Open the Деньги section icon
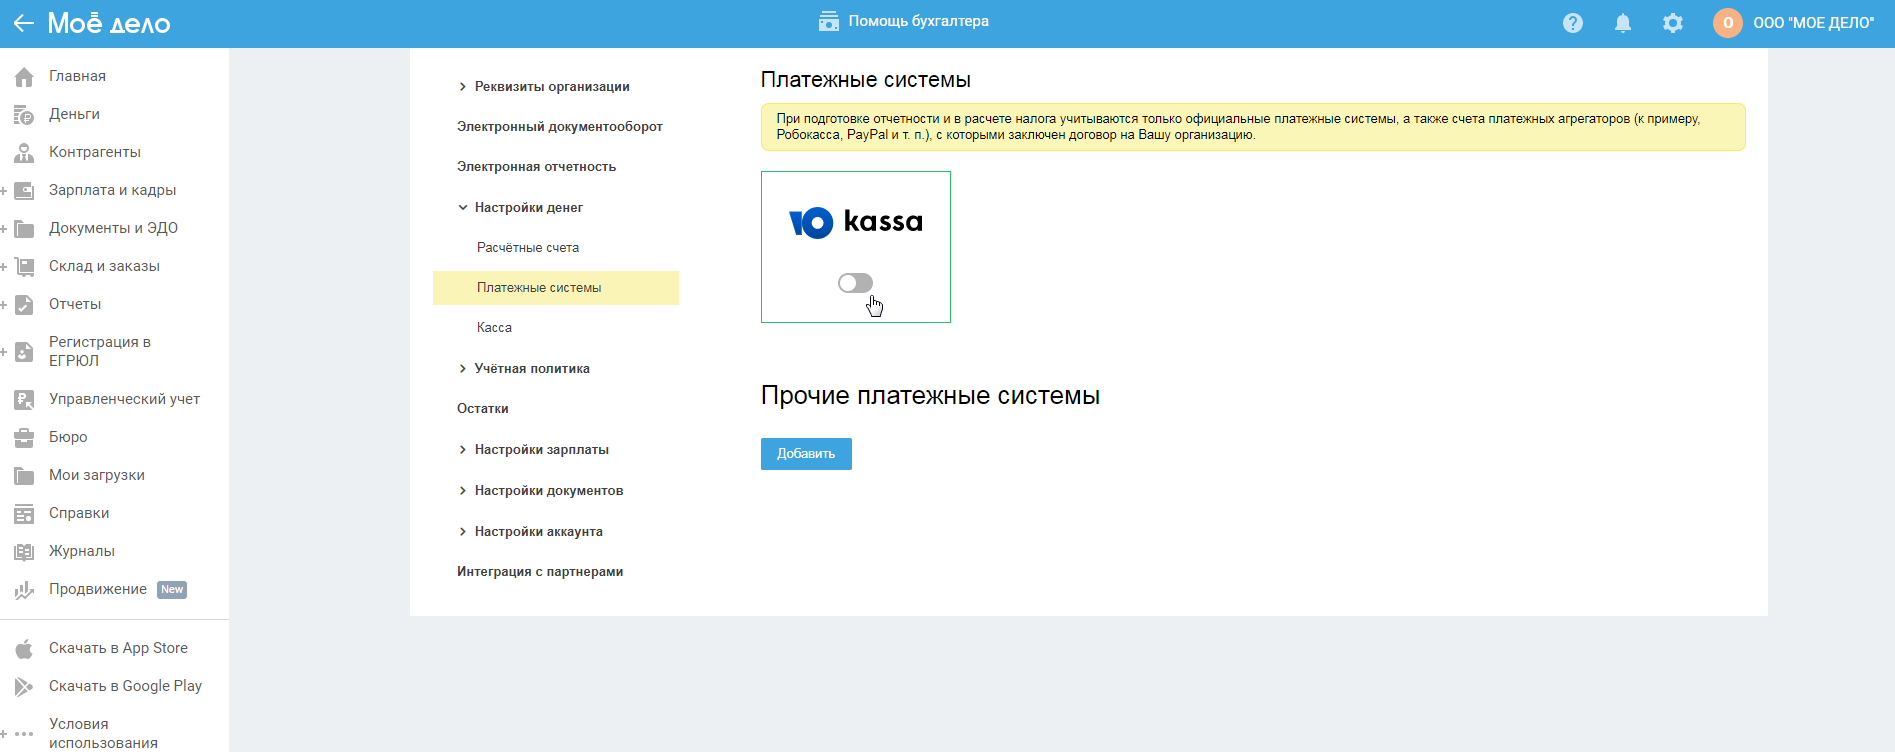Screen dimensions: 1895x752 [x=24, y=115]
